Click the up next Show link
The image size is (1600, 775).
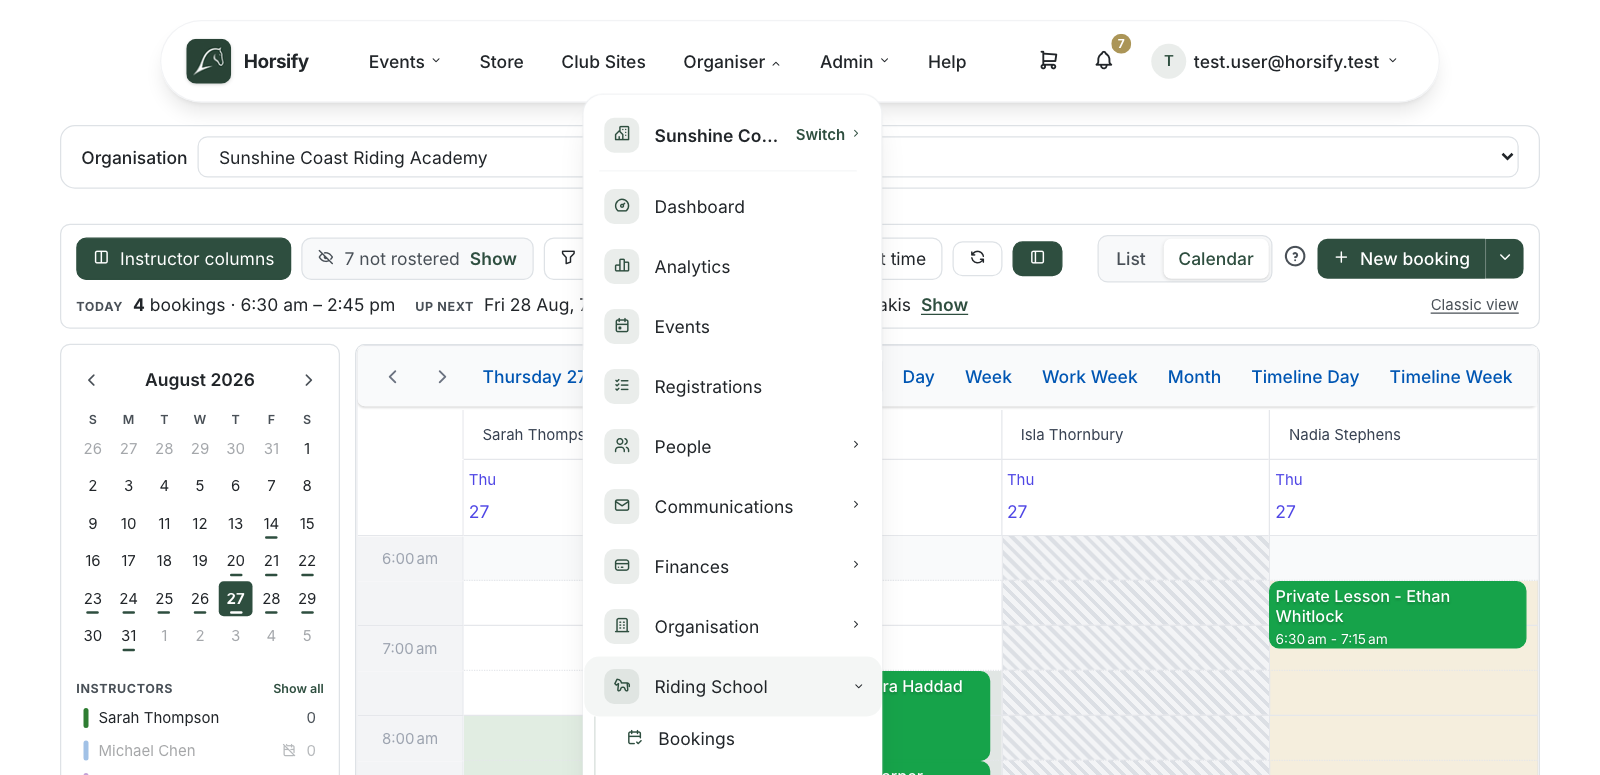[x=944, y=305]
